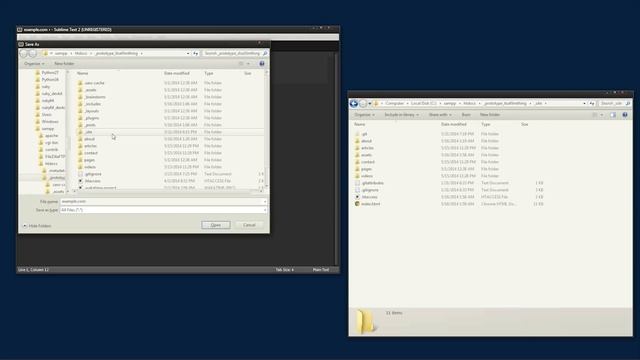
Task: Click the Cancel button
Action: point(249,225)
